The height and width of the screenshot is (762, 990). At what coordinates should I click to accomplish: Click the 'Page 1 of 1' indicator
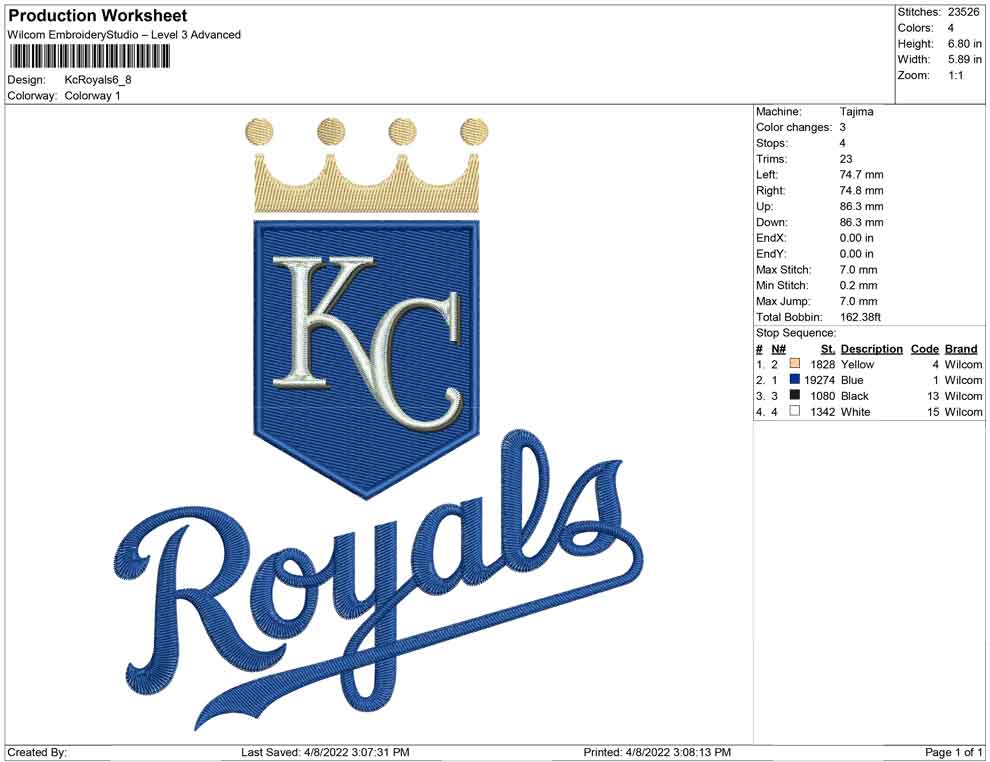953,752
